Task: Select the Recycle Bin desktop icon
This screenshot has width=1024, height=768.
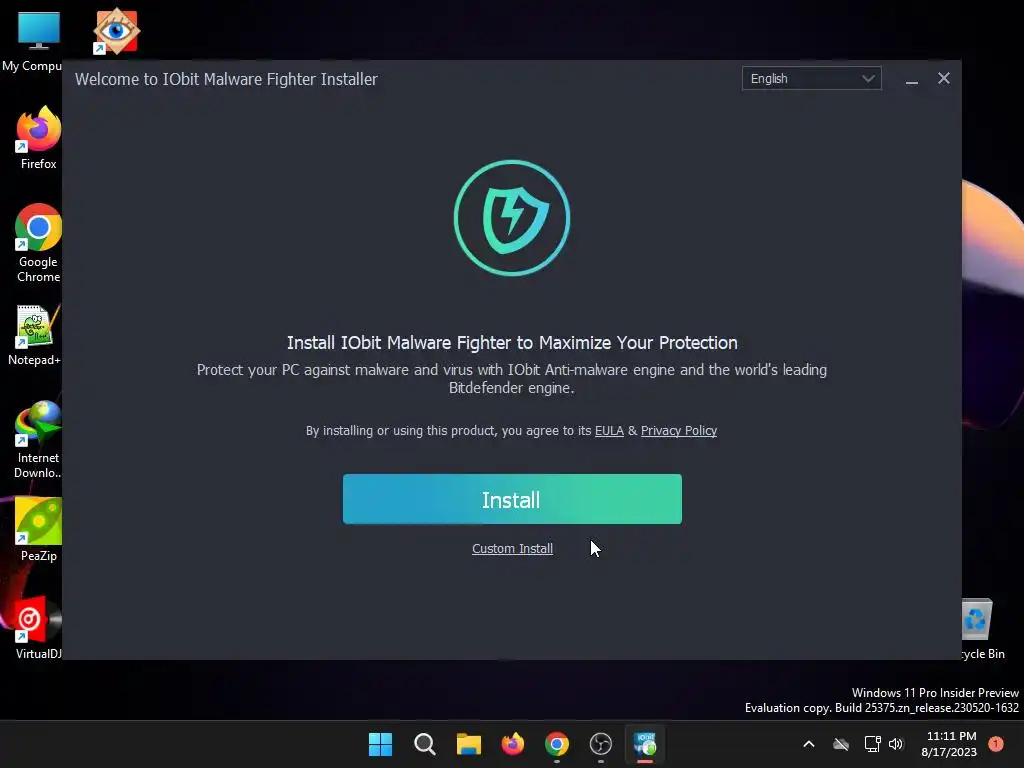Action: pyautogui.click(x=983, y=629)
